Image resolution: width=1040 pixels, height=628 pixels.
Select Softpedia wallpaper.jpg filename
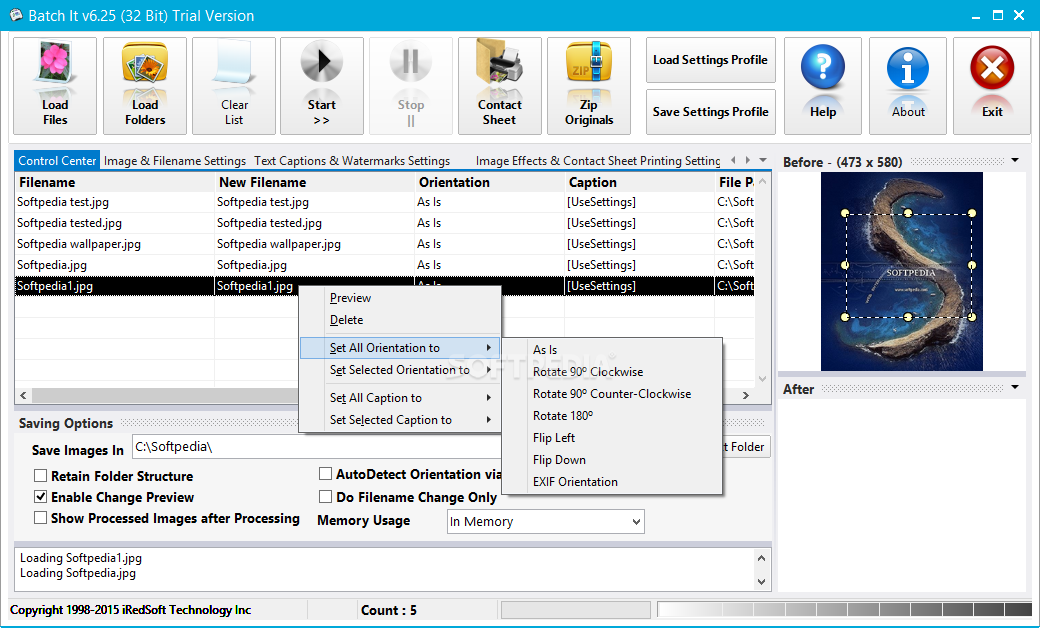79,244
